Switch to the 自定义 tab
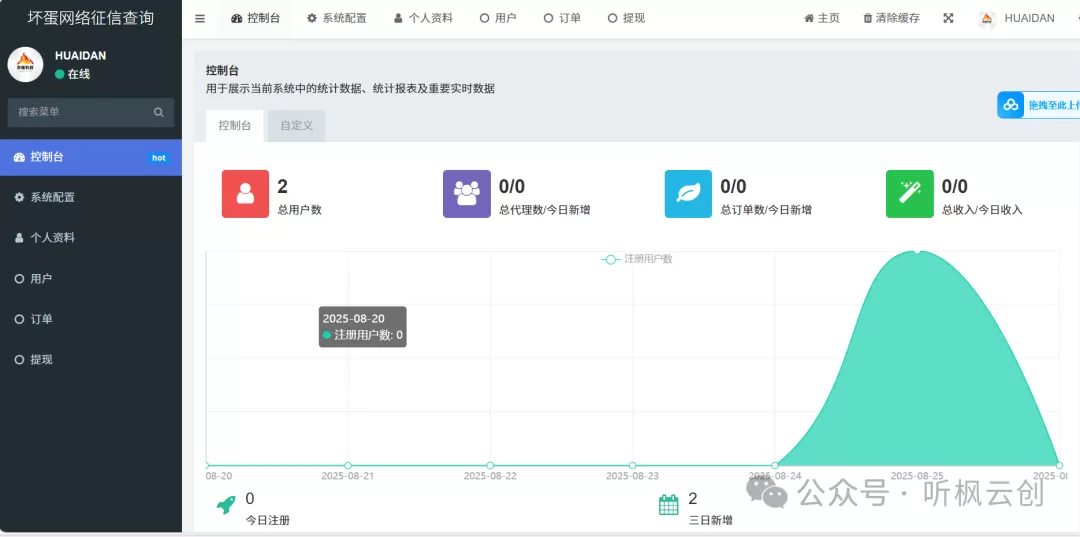1080x537 pixels. click(x=296, y=126)
